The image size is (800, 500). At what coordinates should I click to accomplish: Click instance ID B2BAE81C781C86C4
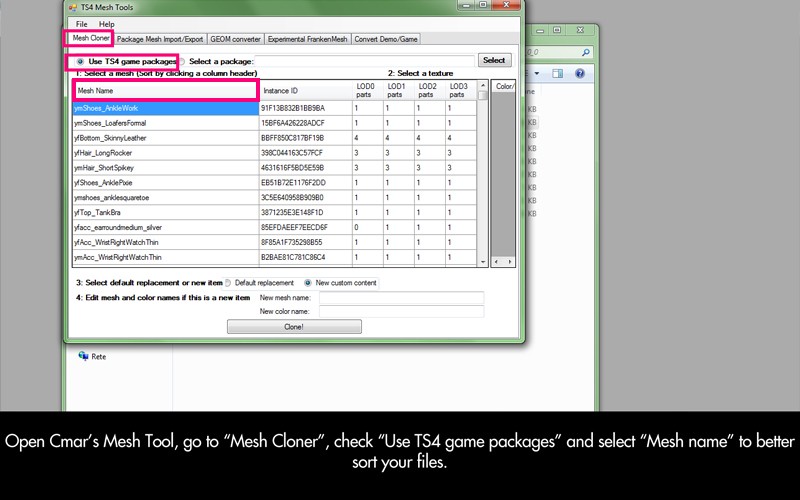[x=293, y=257]
